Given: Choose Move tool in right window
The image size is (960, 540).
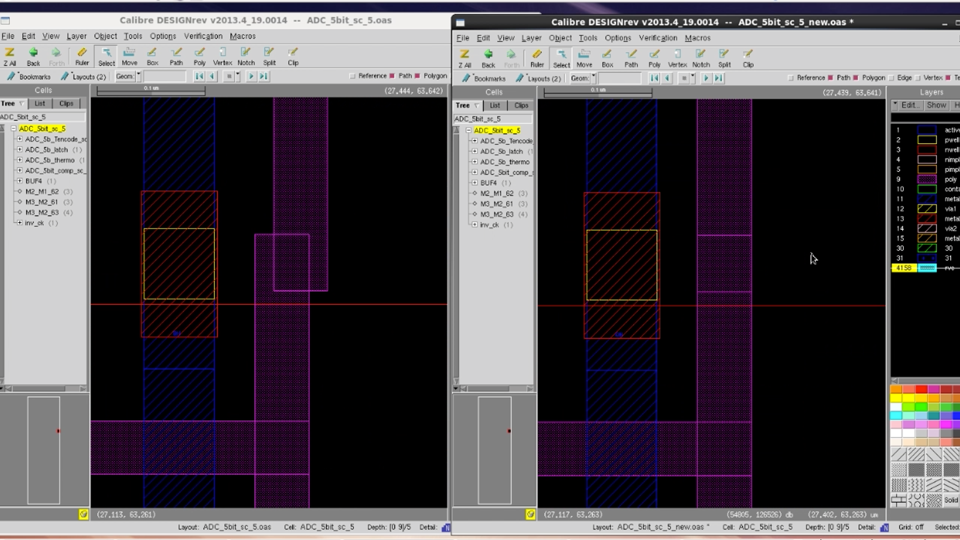Looking at the screenshot, I should click(584, 58).
